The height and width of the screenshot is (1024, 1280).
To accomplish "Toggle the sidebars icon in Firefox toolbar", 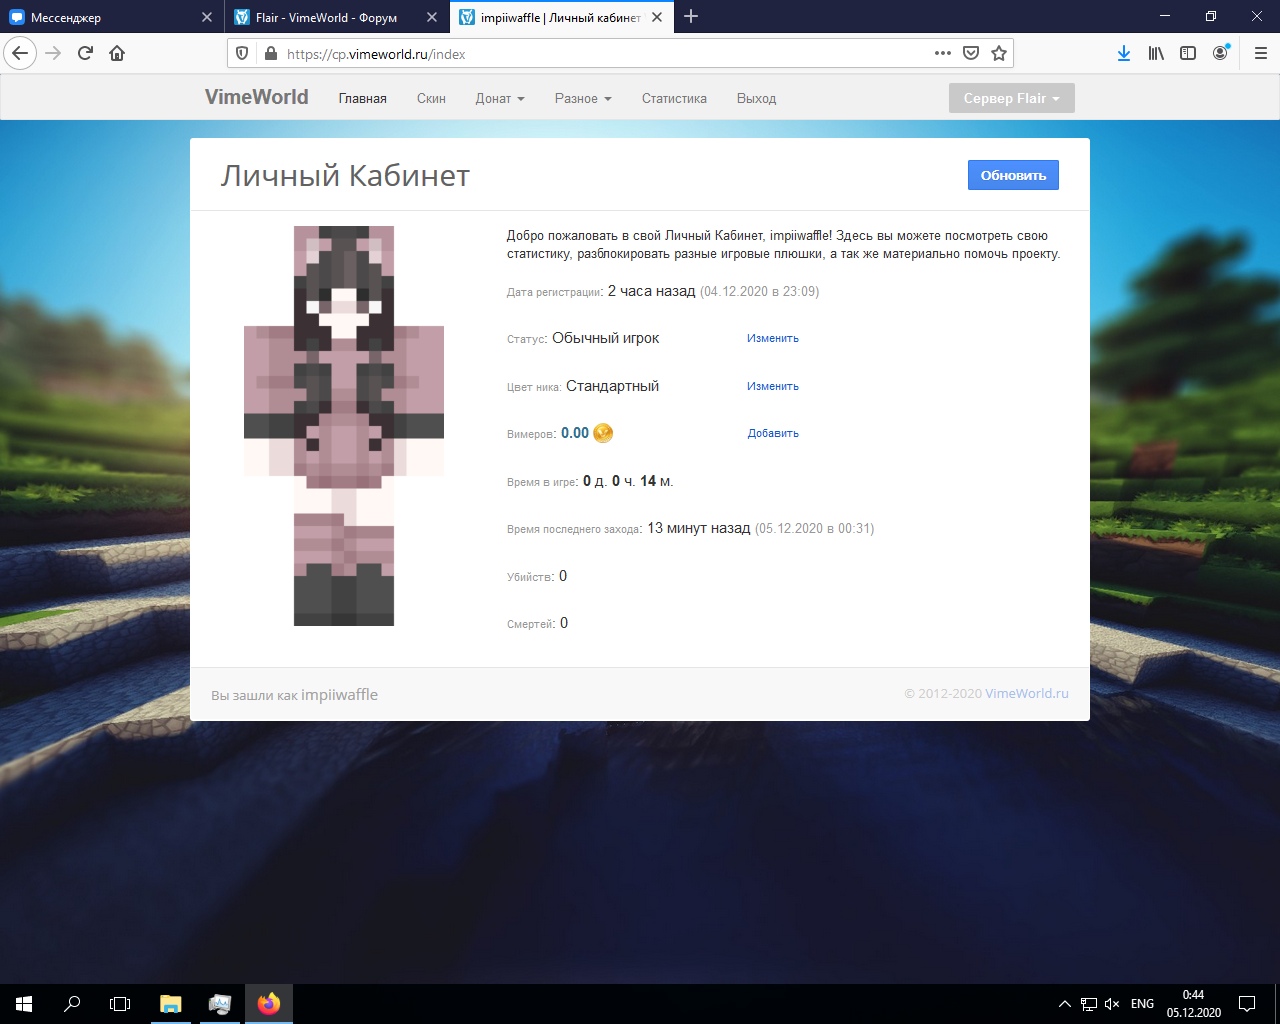I will click(x=1188, y=54).
